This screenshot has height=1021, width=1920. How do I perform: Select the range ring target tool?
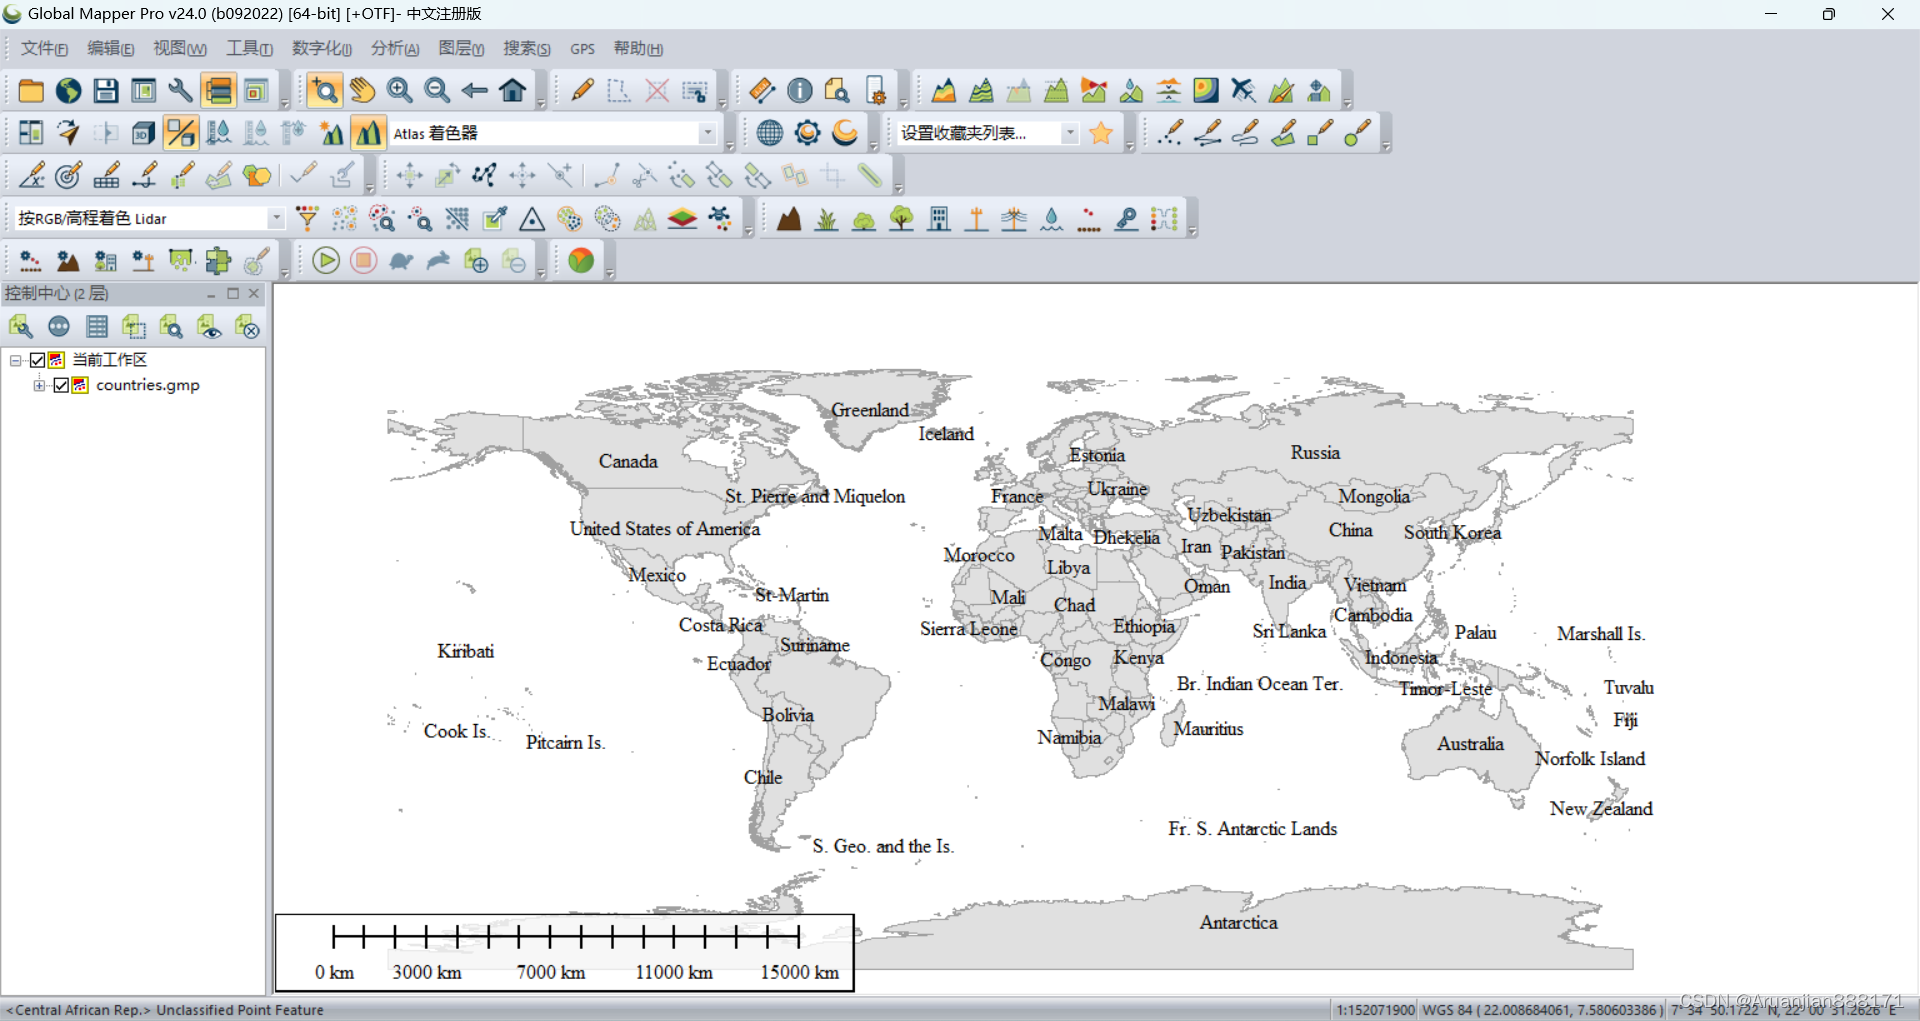click(68, 176)
